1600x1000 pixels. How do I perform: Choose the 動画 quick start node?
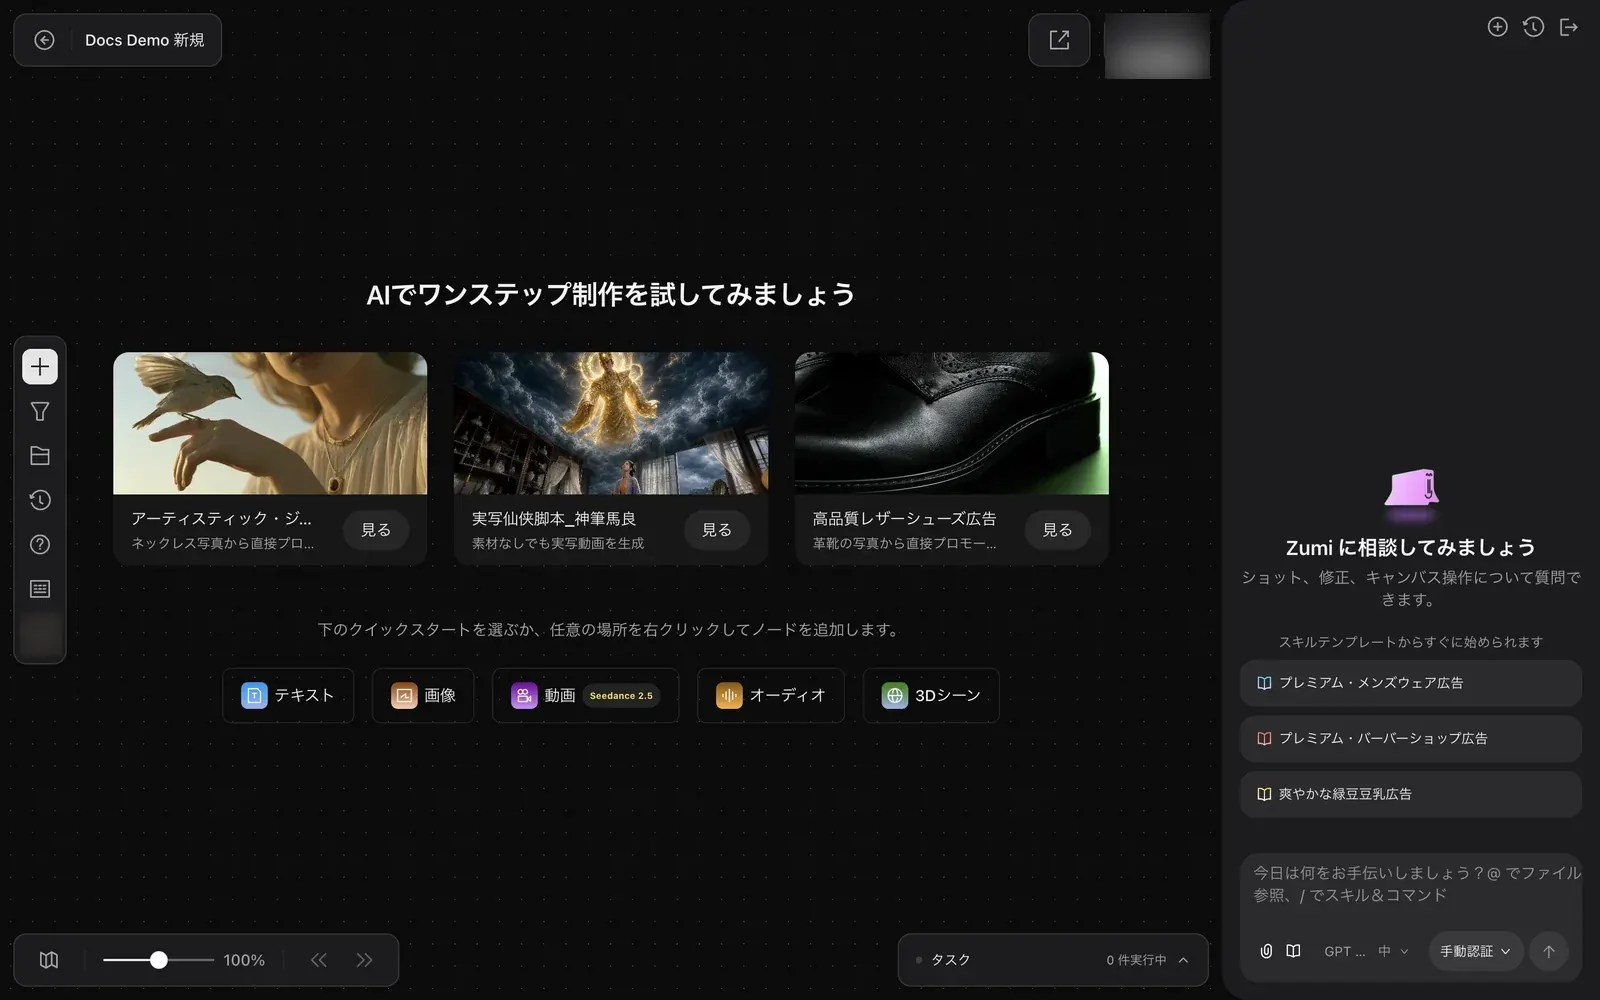585,695
